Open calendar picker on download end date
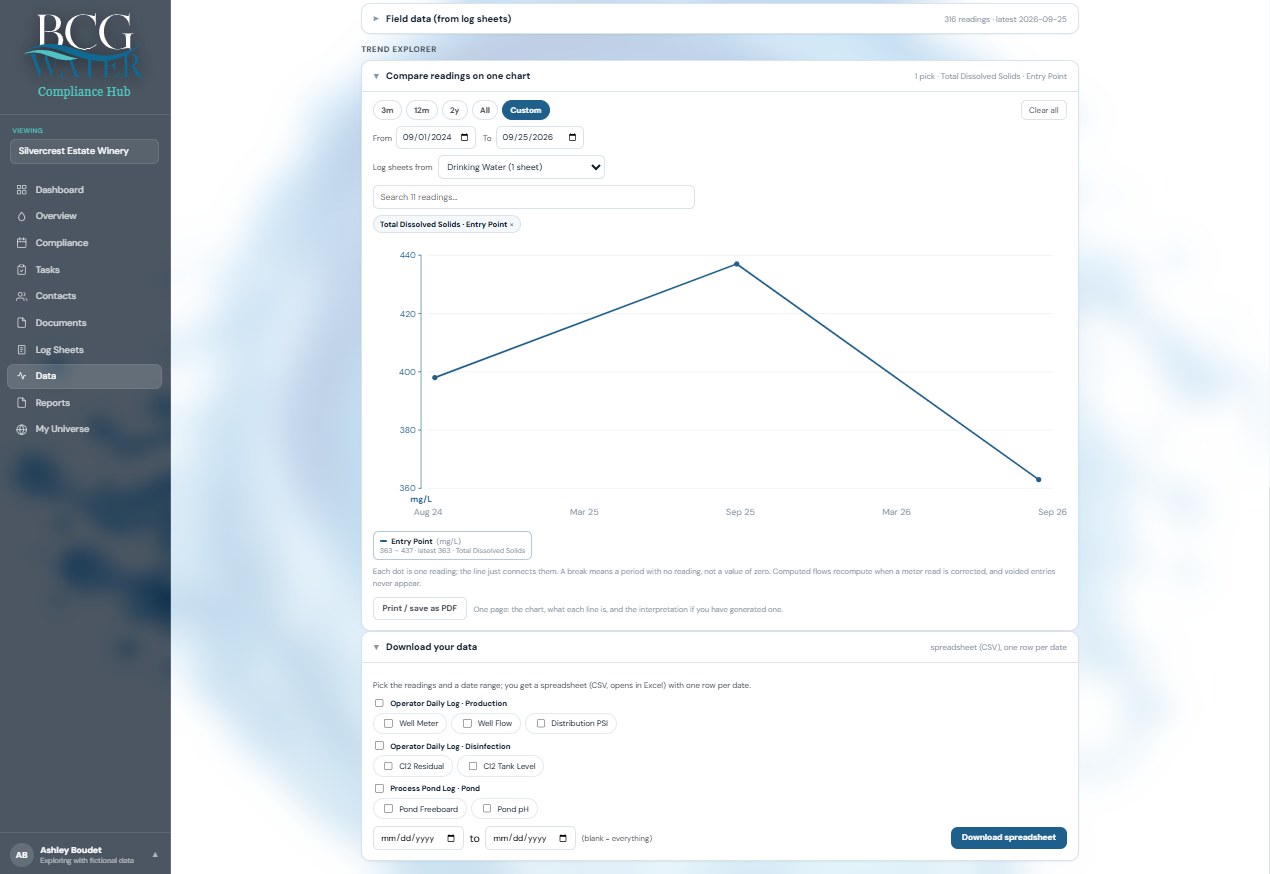The height and width of the screenshot is (874, 1270). [564, 838]
